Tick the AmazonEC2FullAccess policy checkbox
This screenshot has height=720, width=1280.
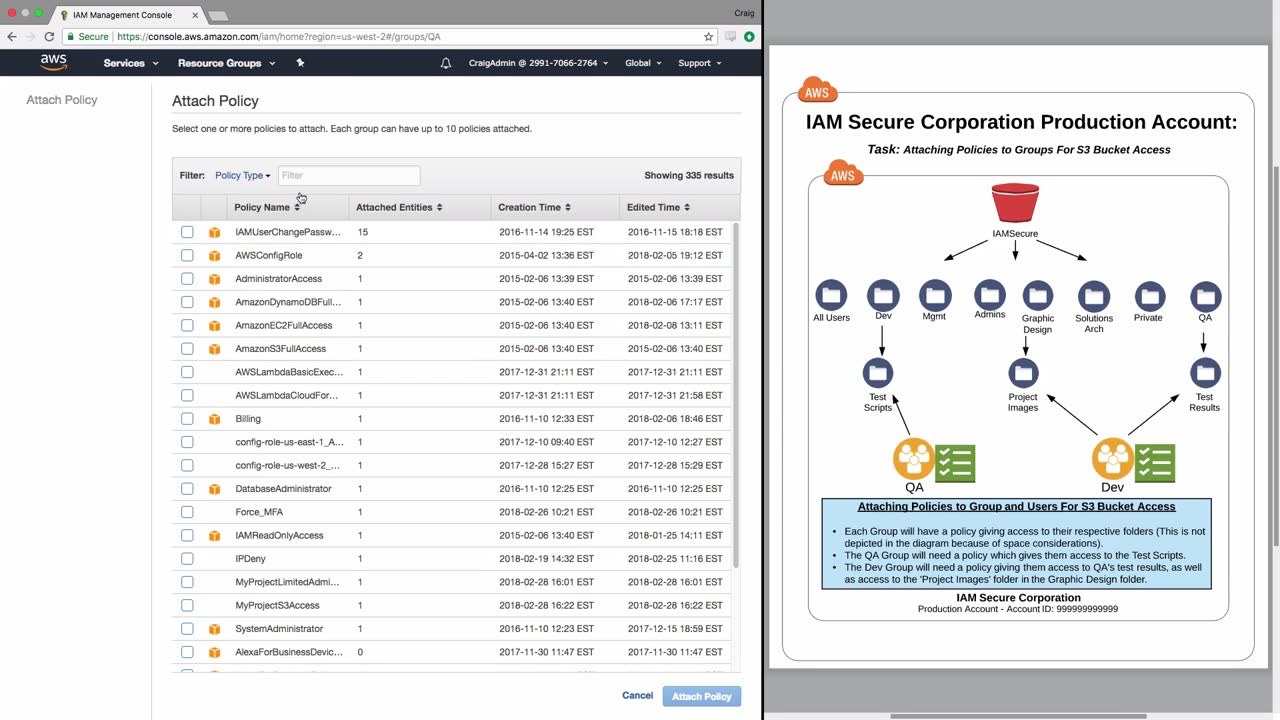point(187,325)
